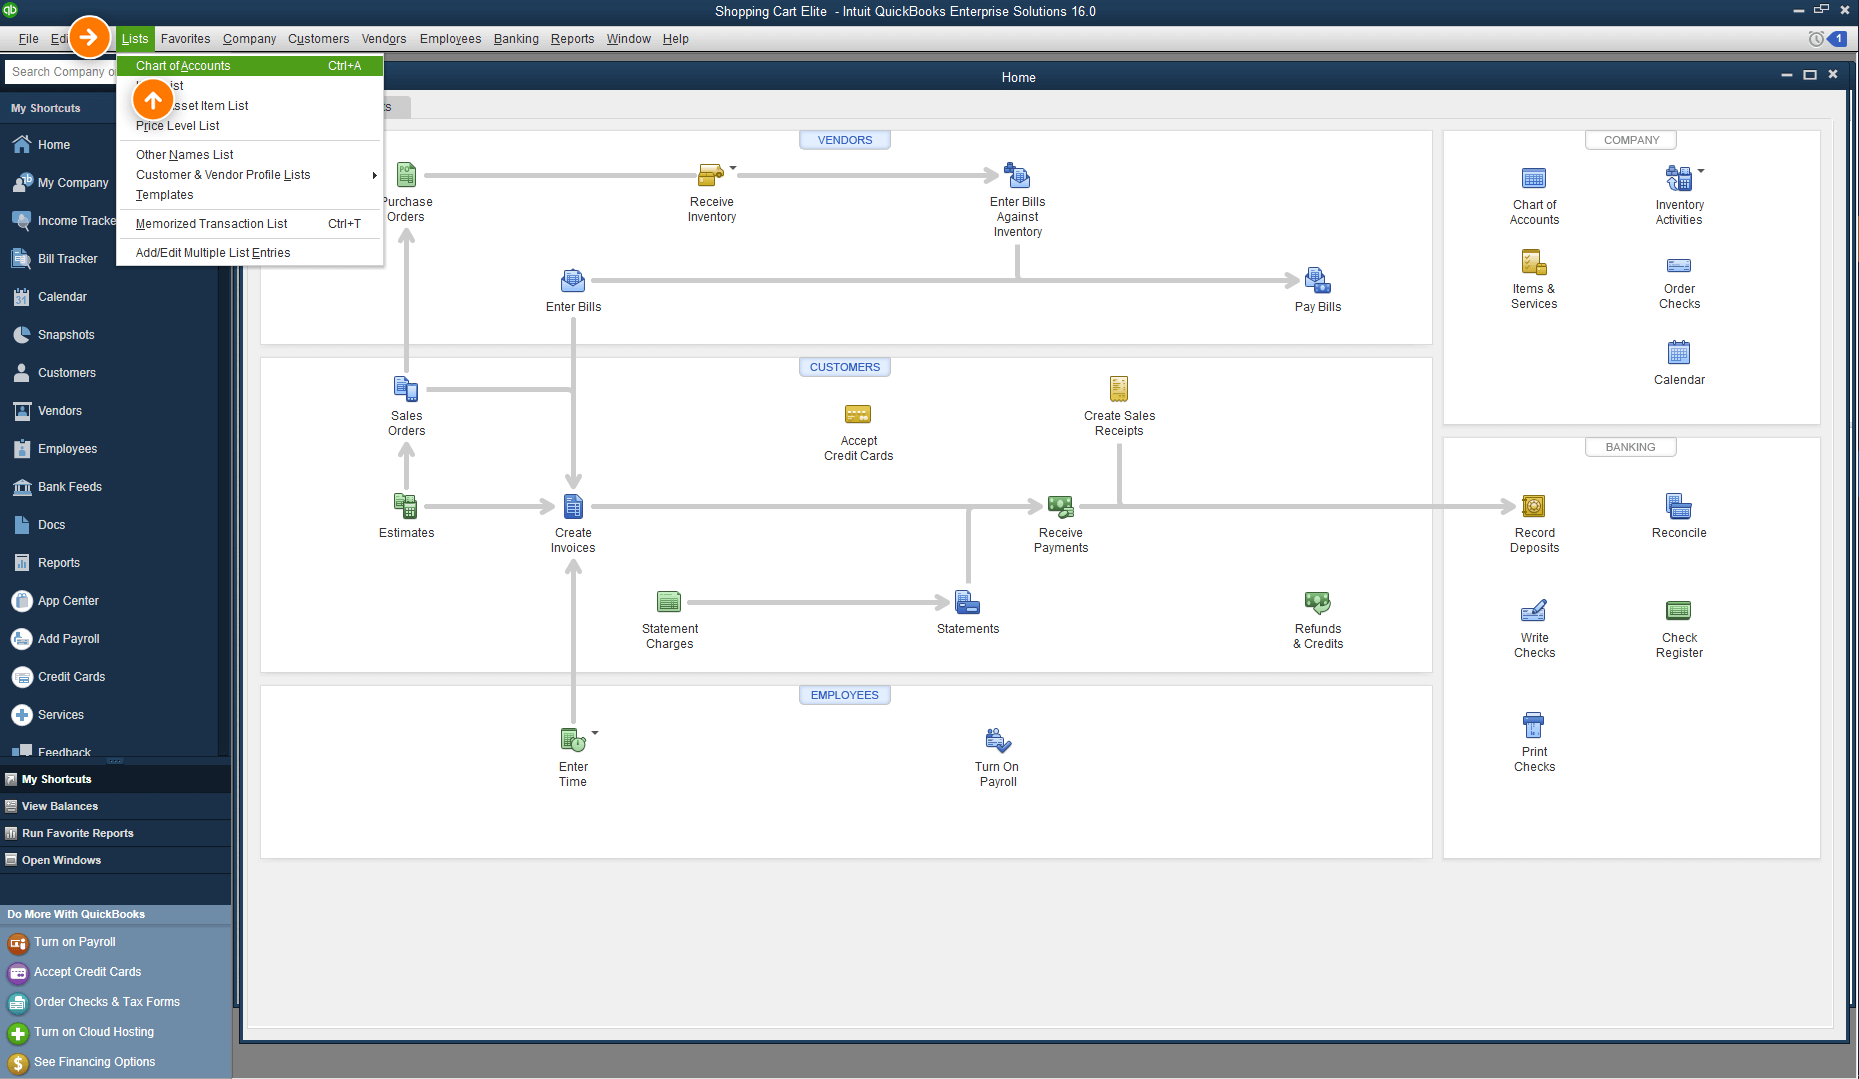
Task: Expand Inventory Activities dropdown arrow
Action: [x=1701, y=171]
